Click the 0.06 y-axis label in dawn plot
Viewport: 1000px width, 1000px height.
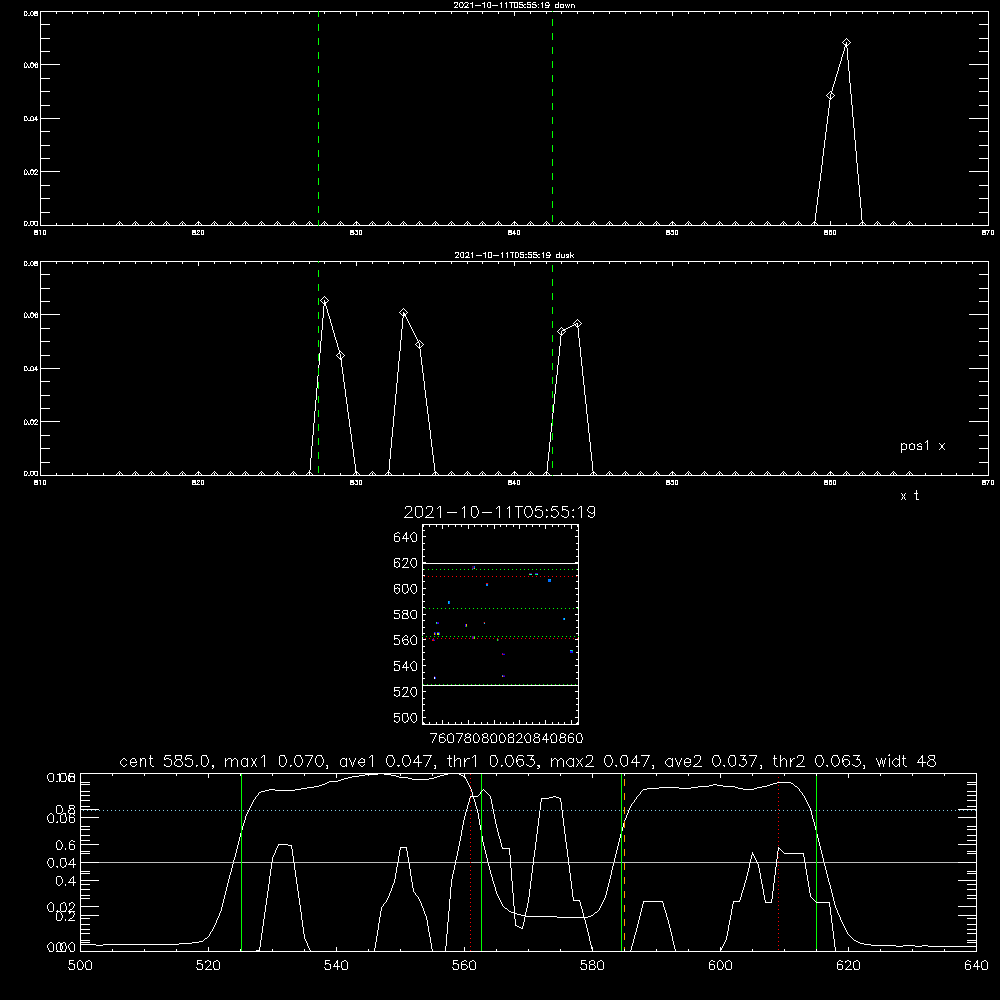pyautogui.click(x=32, y=65)
